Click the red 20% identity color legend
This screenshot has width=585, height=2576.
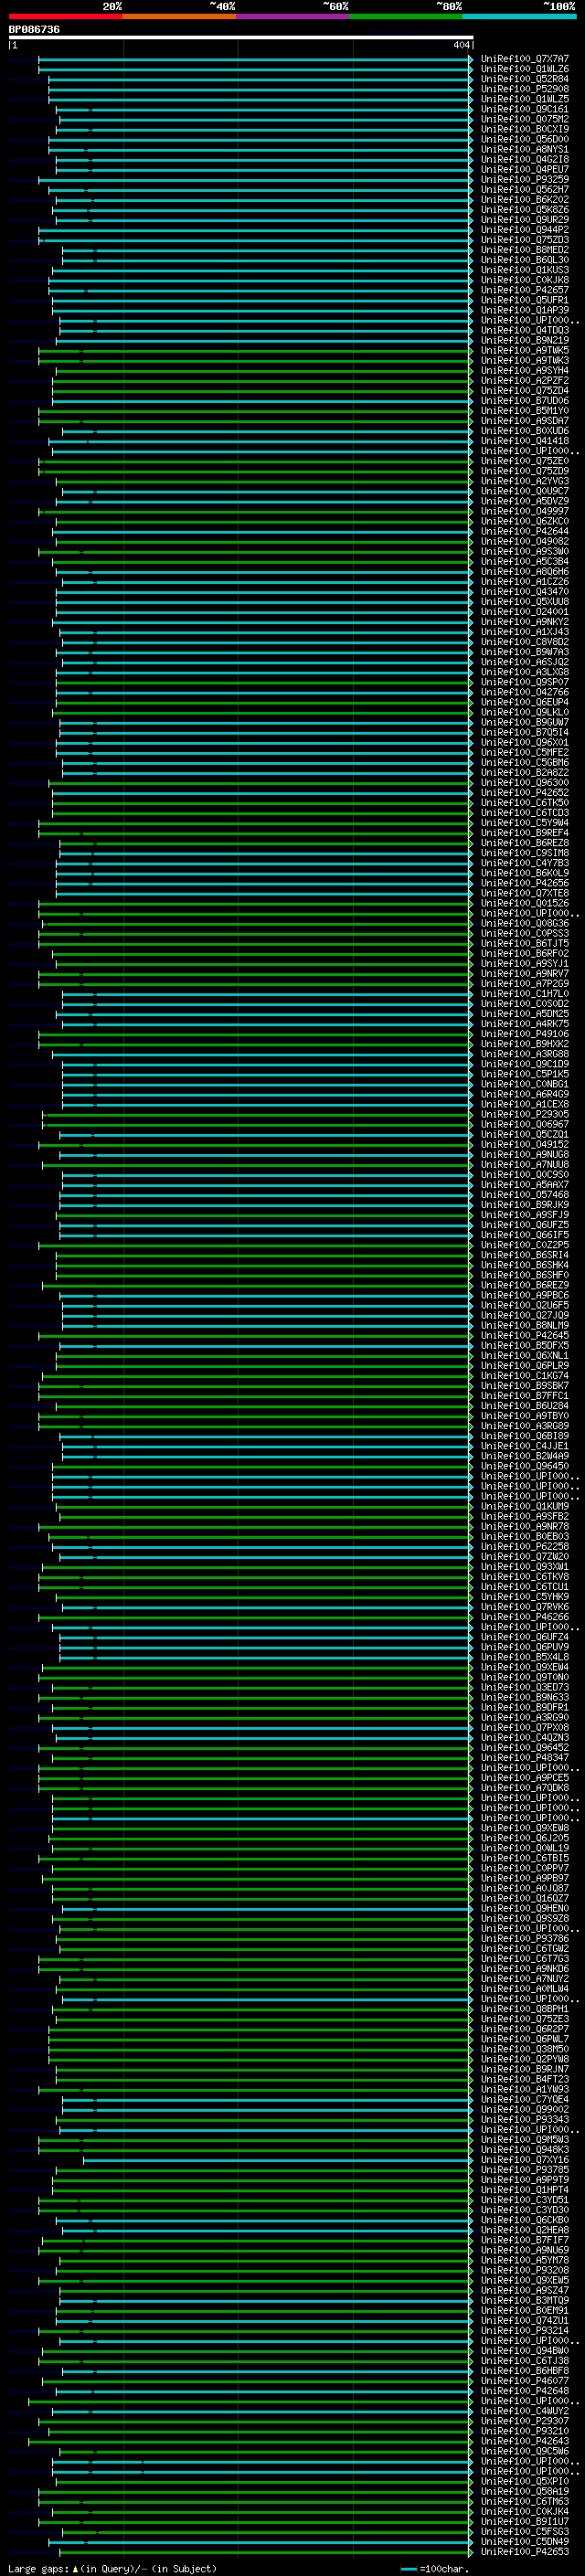tap(66, 16)
